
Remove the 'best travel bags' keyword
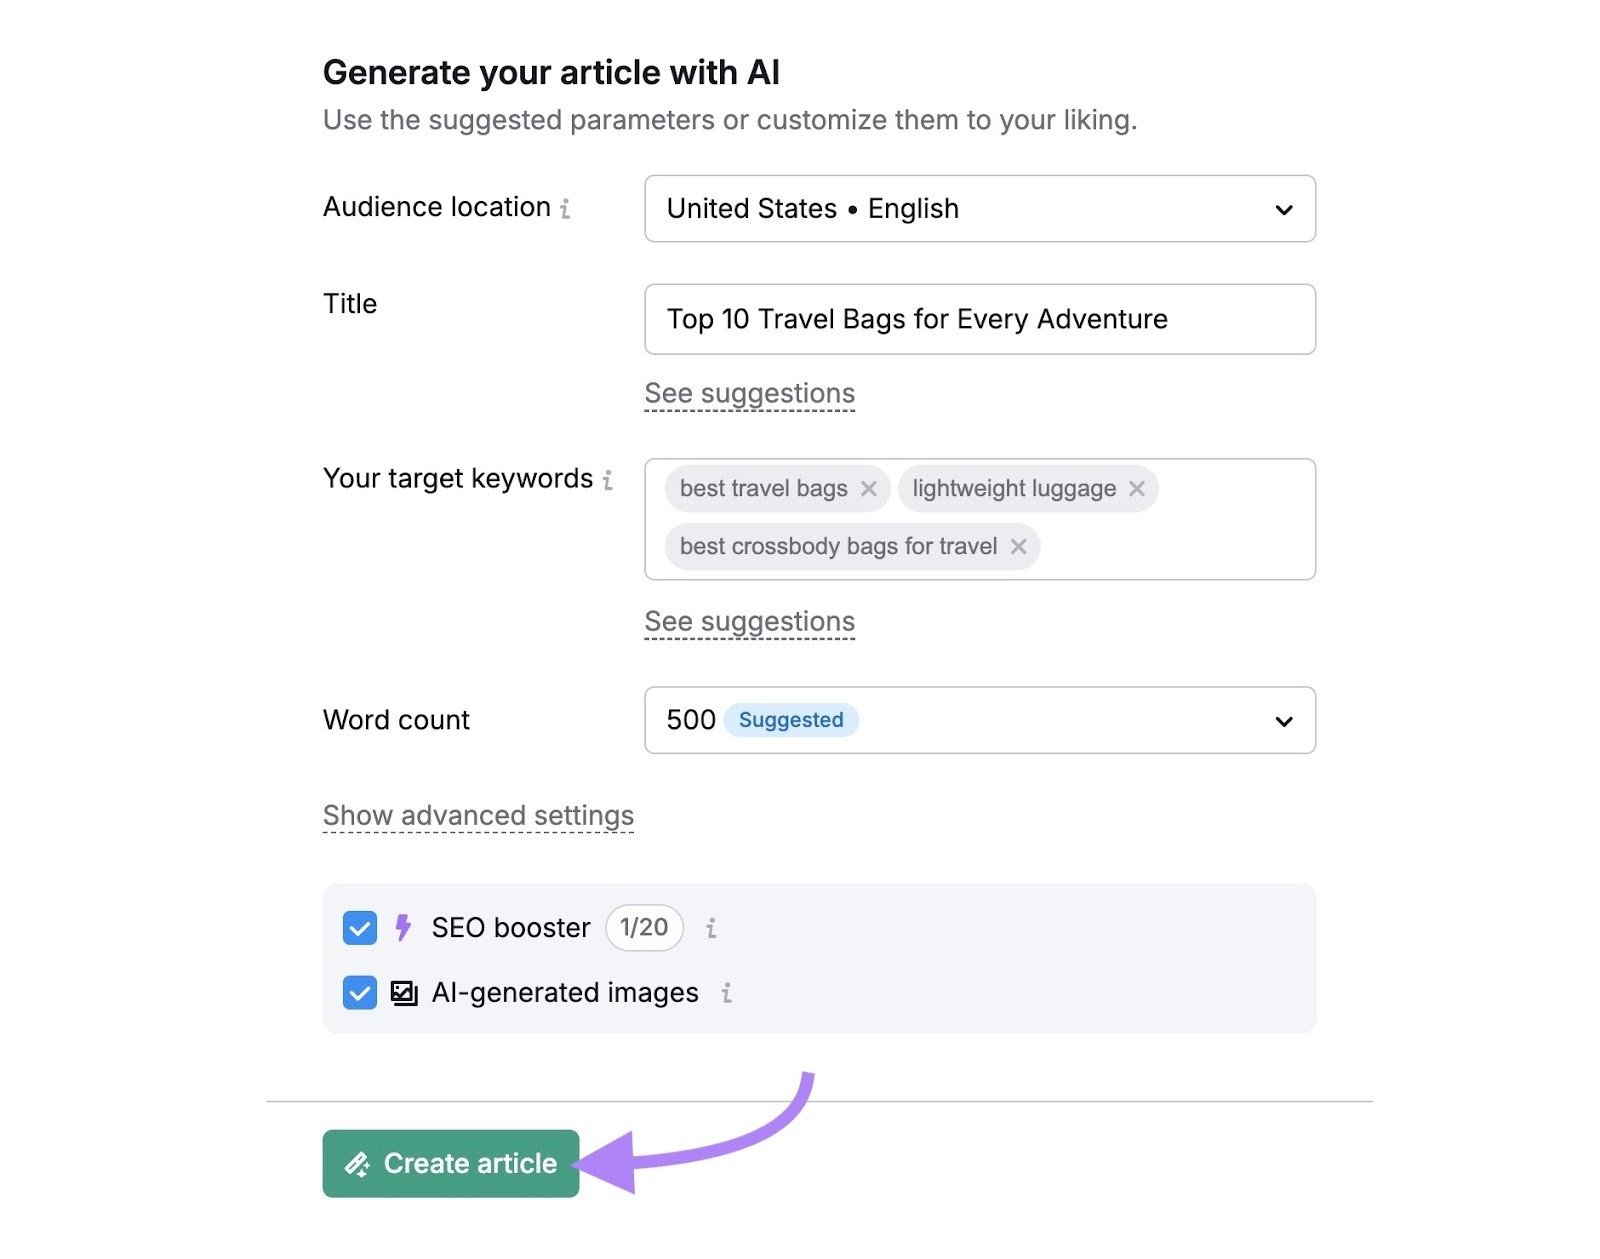tap(870, 489)
